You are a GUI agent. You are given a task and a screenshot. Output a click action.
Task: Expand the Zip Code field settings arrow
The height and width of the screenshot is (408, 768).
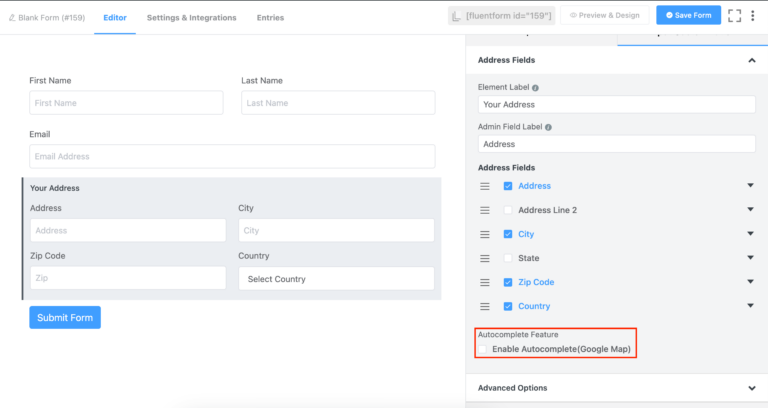[x=750, y=282]
